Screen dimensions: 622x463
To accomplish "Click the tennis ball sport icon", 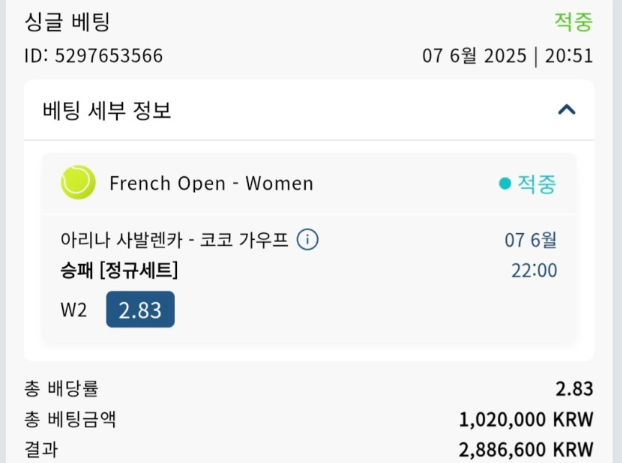I will point(78,182).
